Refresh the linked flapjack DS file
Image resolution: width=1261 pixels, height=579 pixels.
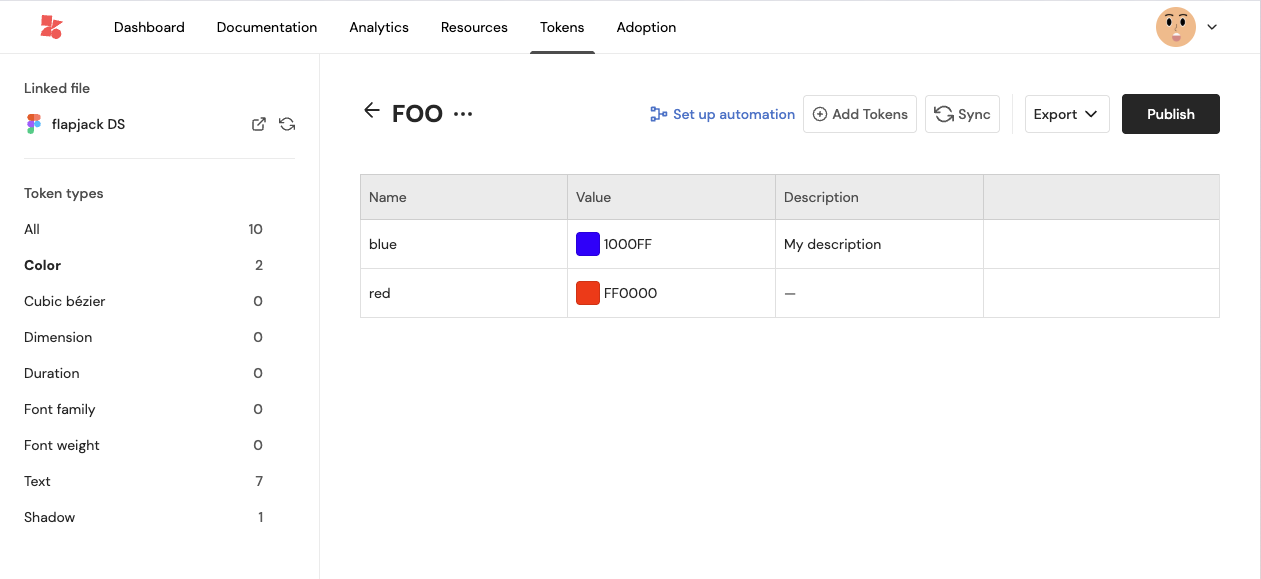coord(287,124)
